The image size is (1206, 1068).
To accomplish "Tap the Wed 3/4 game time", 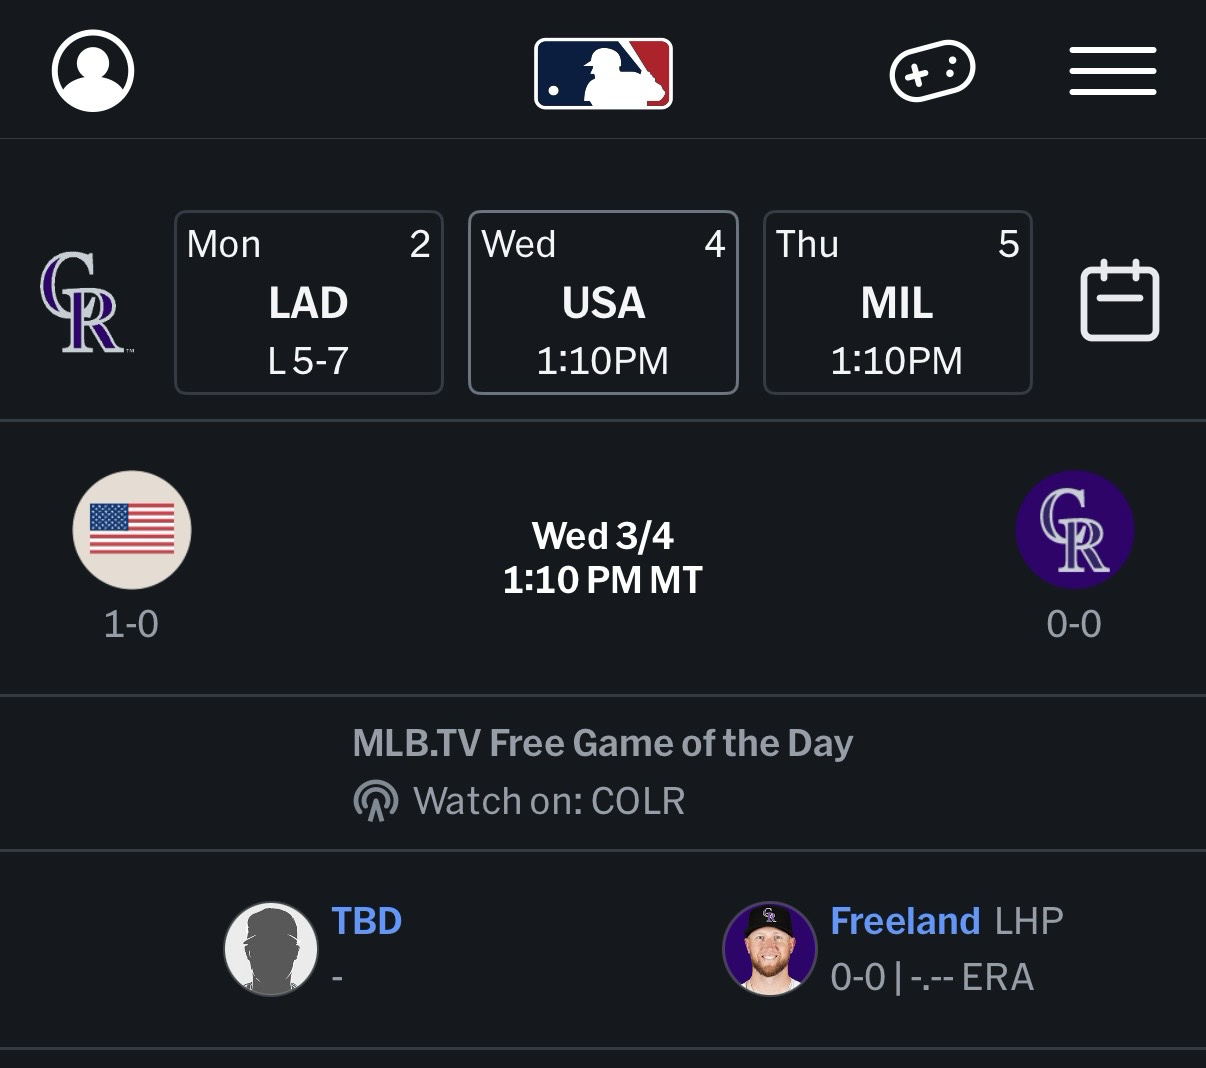I will pos(603,558).
